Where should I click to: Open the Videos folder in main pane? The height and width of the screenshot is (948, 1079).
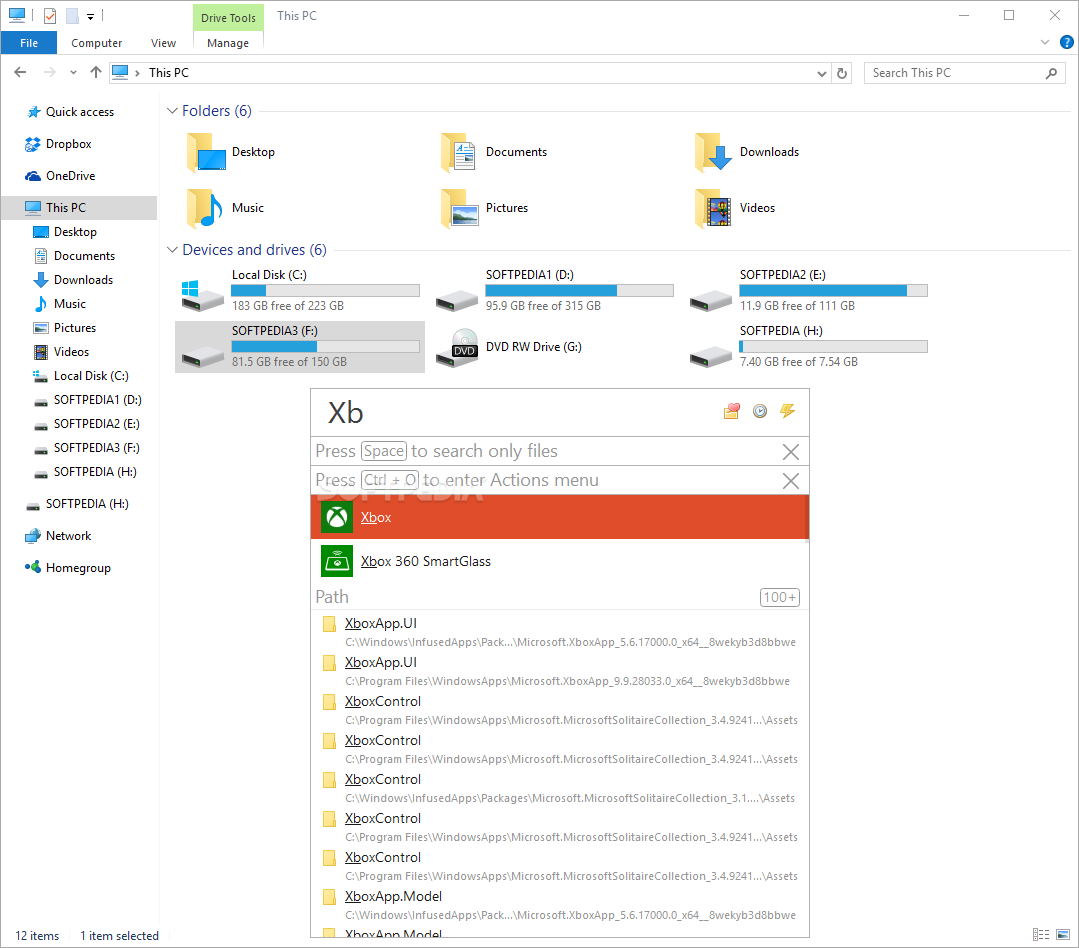click(x=736, y=208)
